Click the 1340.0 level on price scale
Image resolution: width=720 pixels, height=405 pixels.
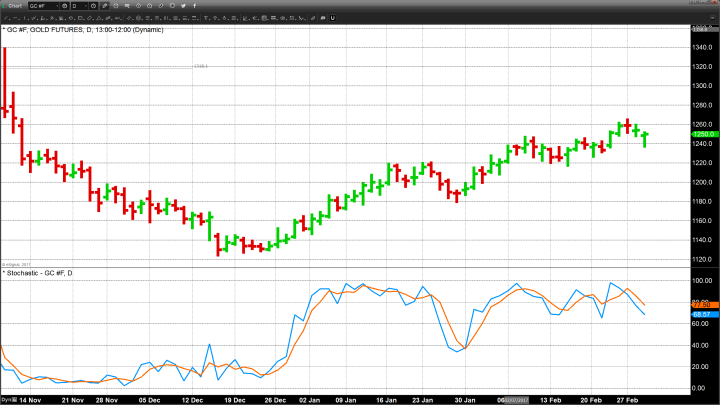tap(701, 47)
